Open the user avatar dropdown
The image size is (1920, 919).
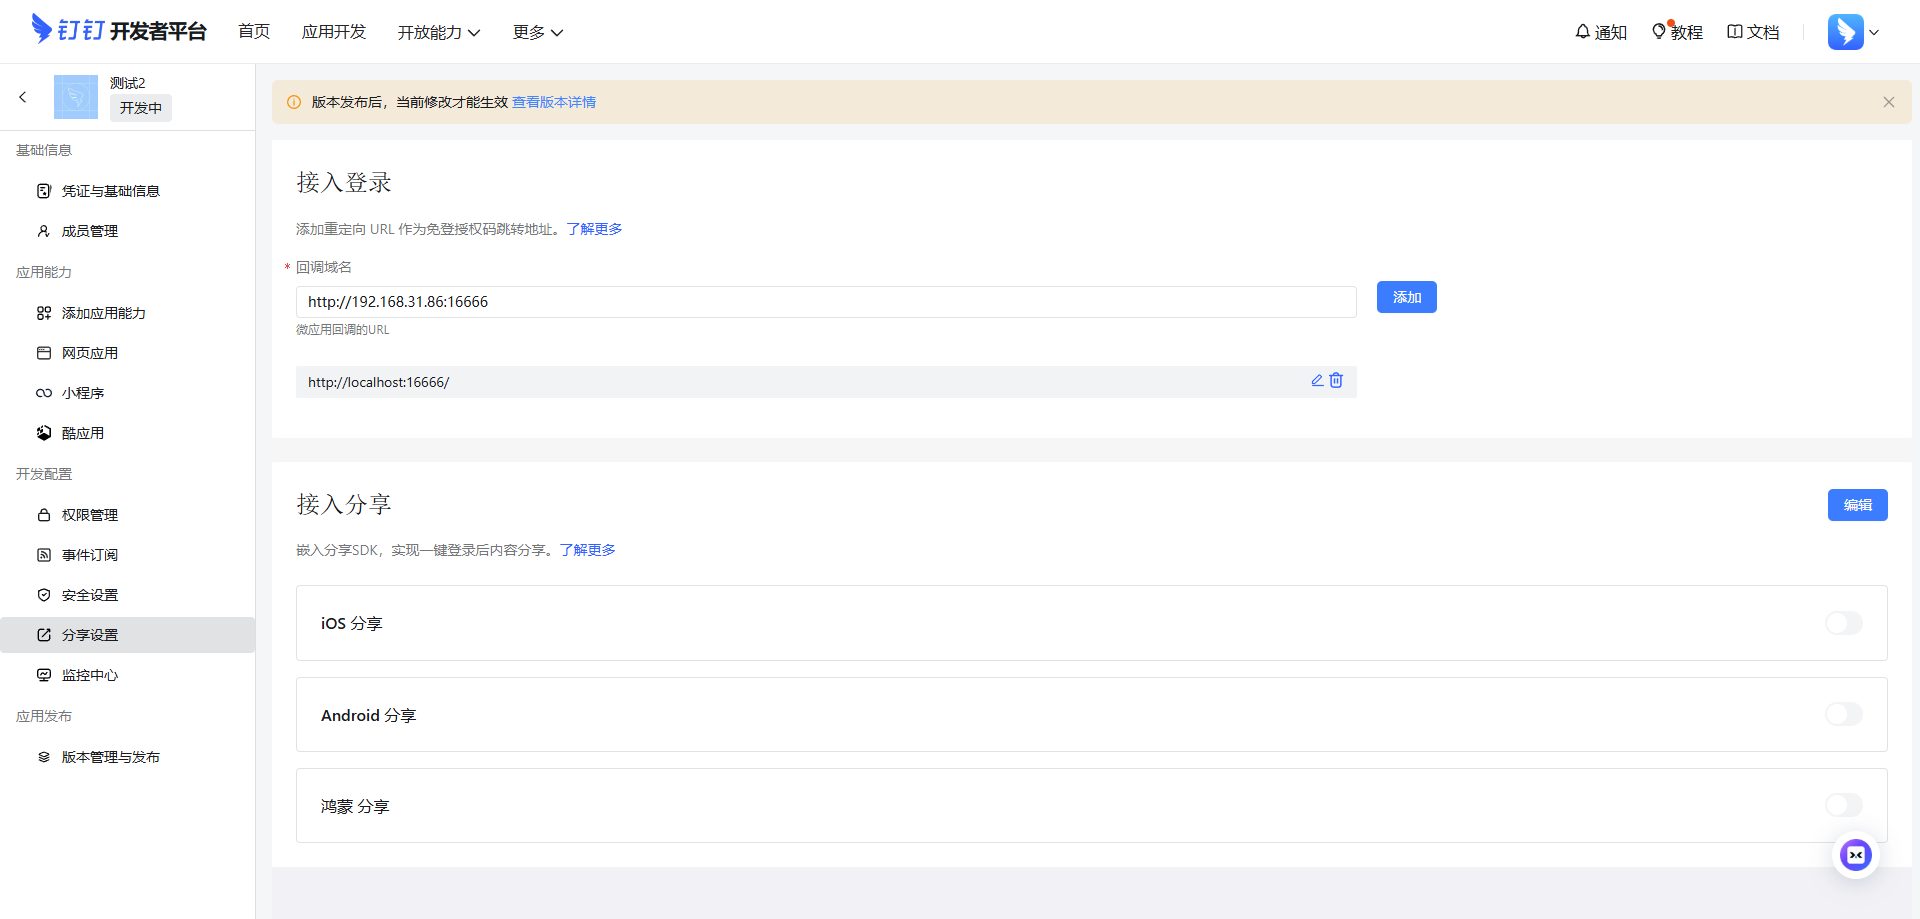(x=1853, y=32)
